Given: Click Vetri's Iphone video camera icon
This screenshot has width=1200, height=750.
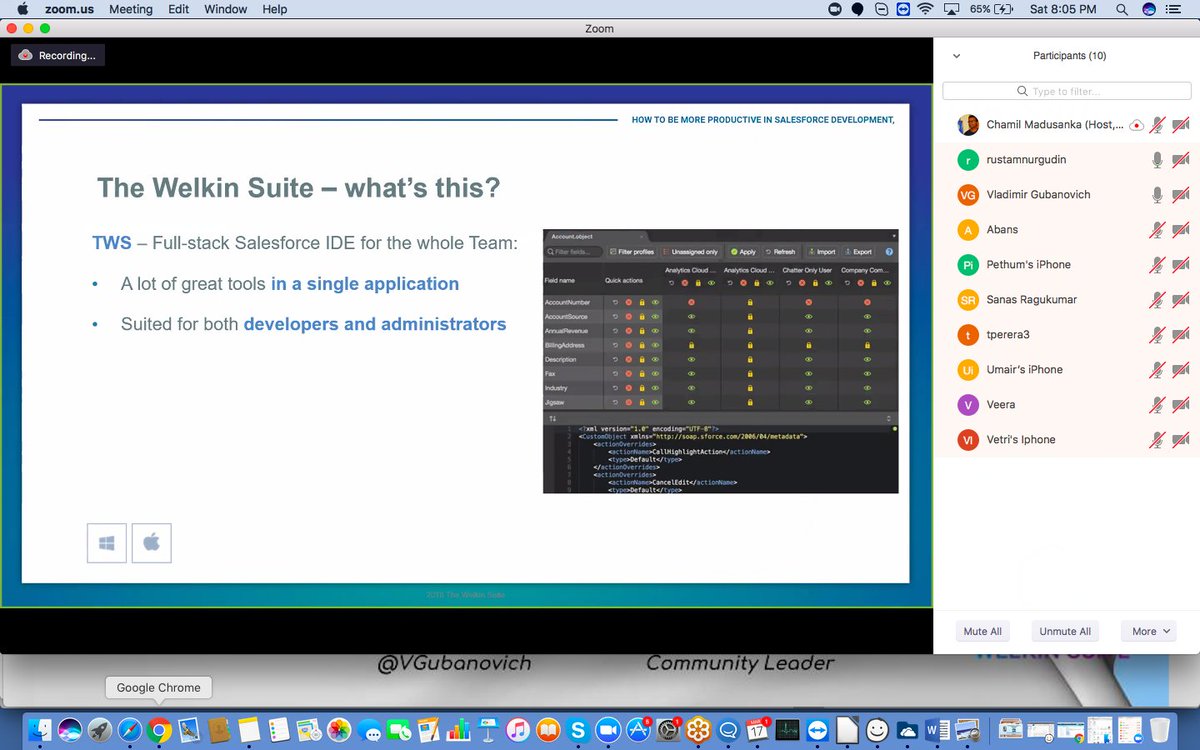Looking at the screenshot, I should (1181, 440).
